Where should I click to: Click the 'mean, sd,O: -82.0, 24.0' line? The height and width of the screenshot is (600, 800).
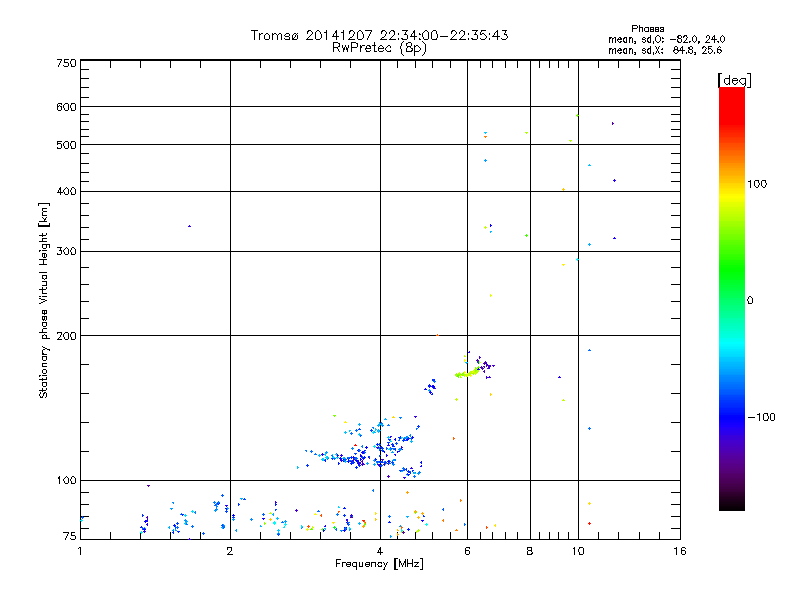click(x=666, y=40)
